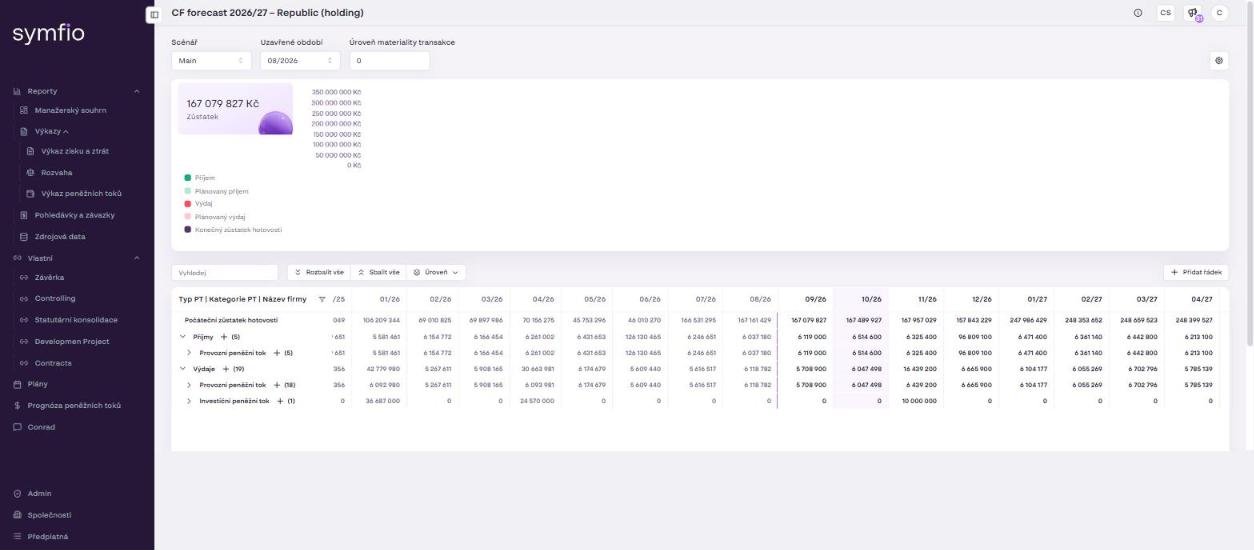Click Rozbalit vše button
The width and height of the screenshot is (1254, 550).
coord(319,272)
